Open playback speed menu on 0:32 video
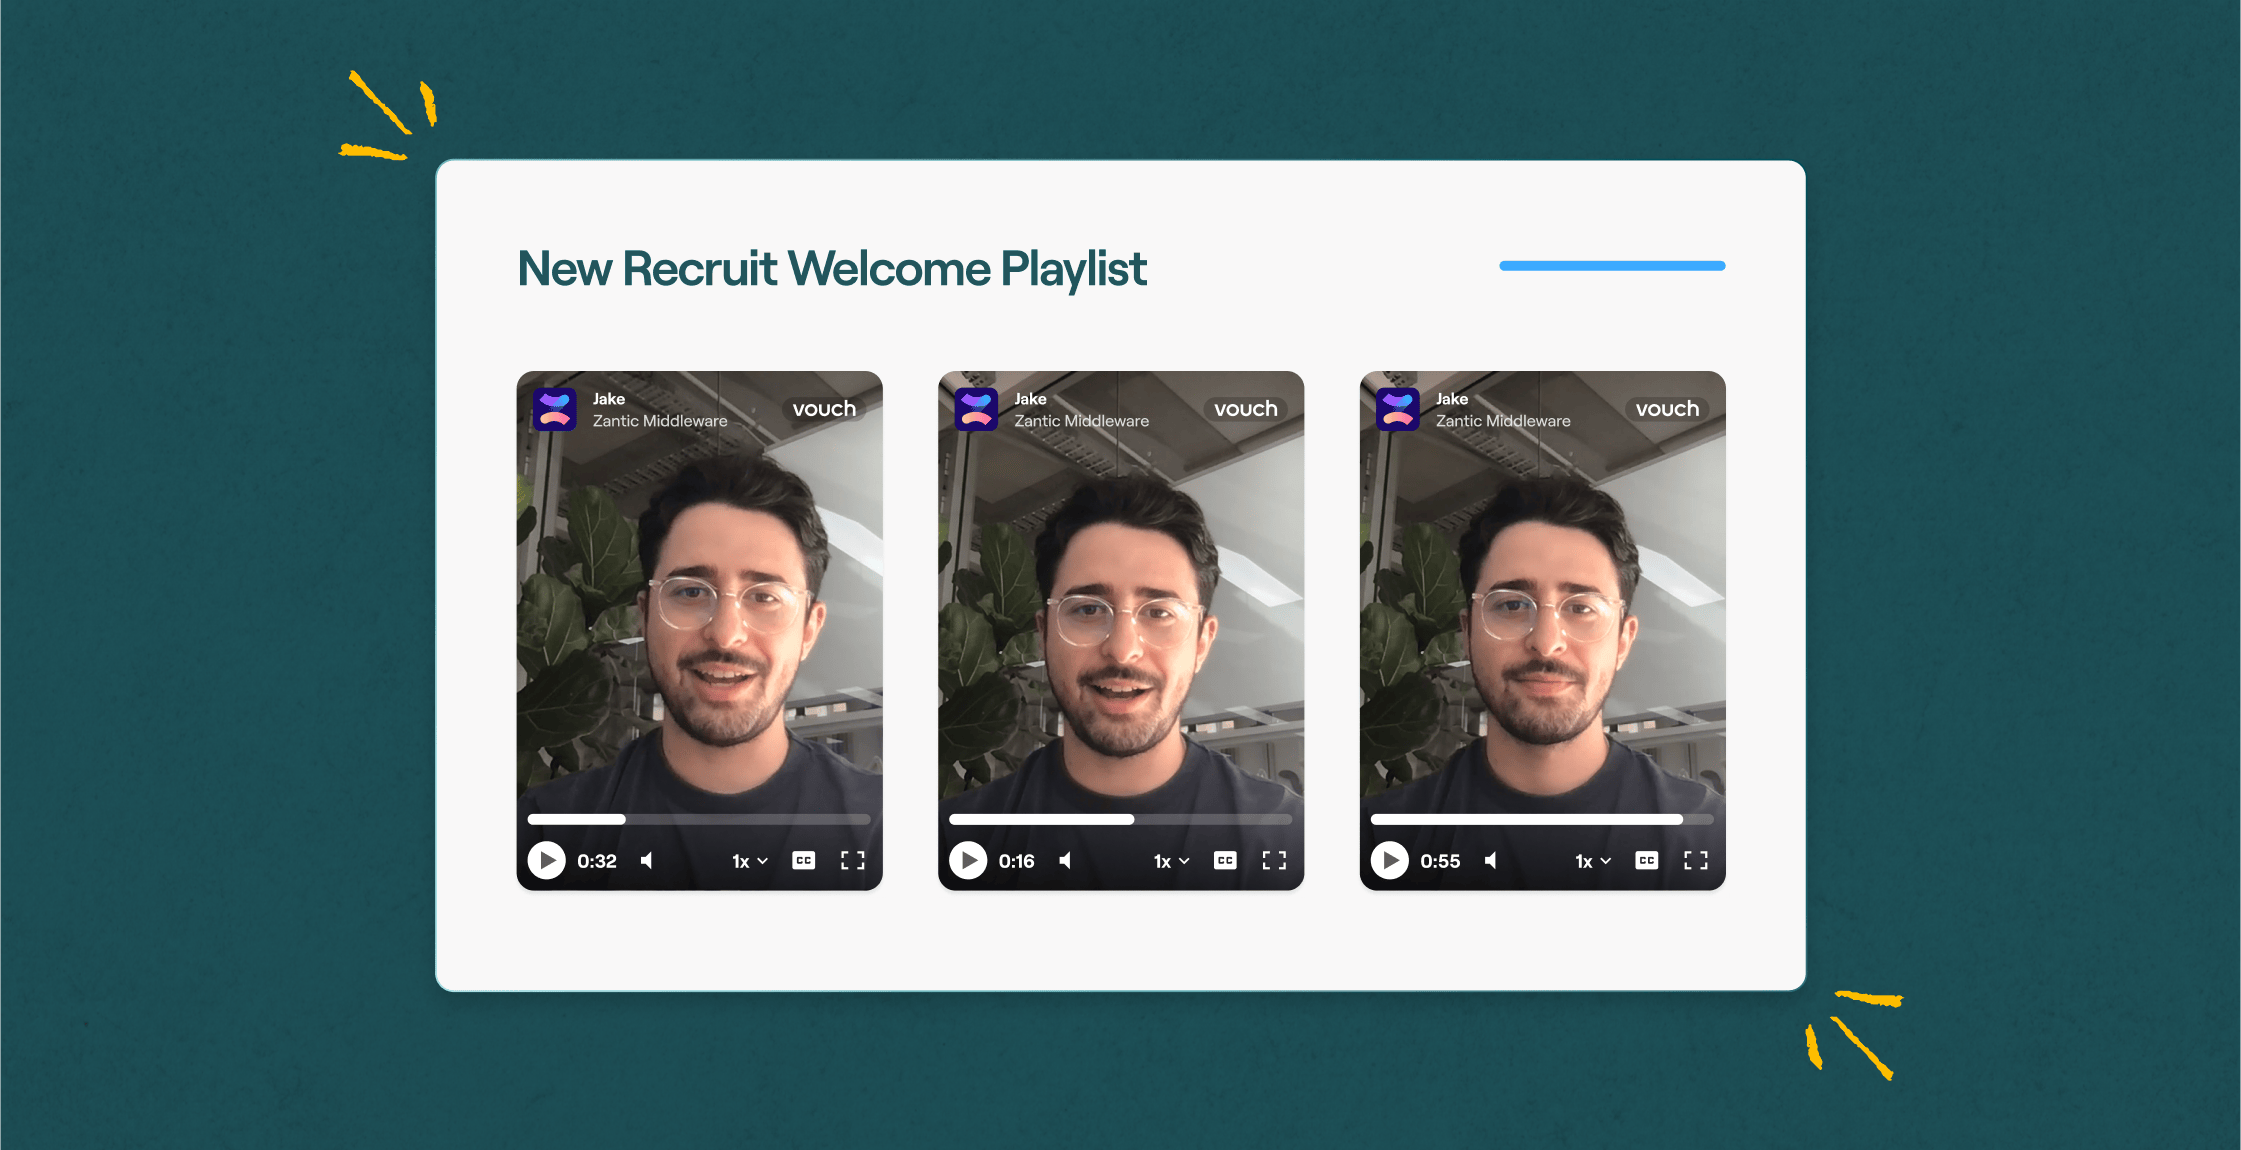 pos(750,861)
